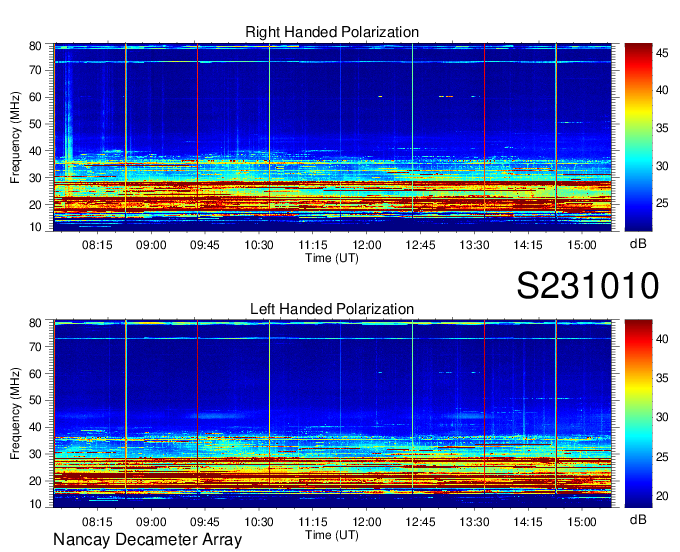
Task: Click 'Frequency (MHz)' label of Right Handed plot
Action: 15,137
